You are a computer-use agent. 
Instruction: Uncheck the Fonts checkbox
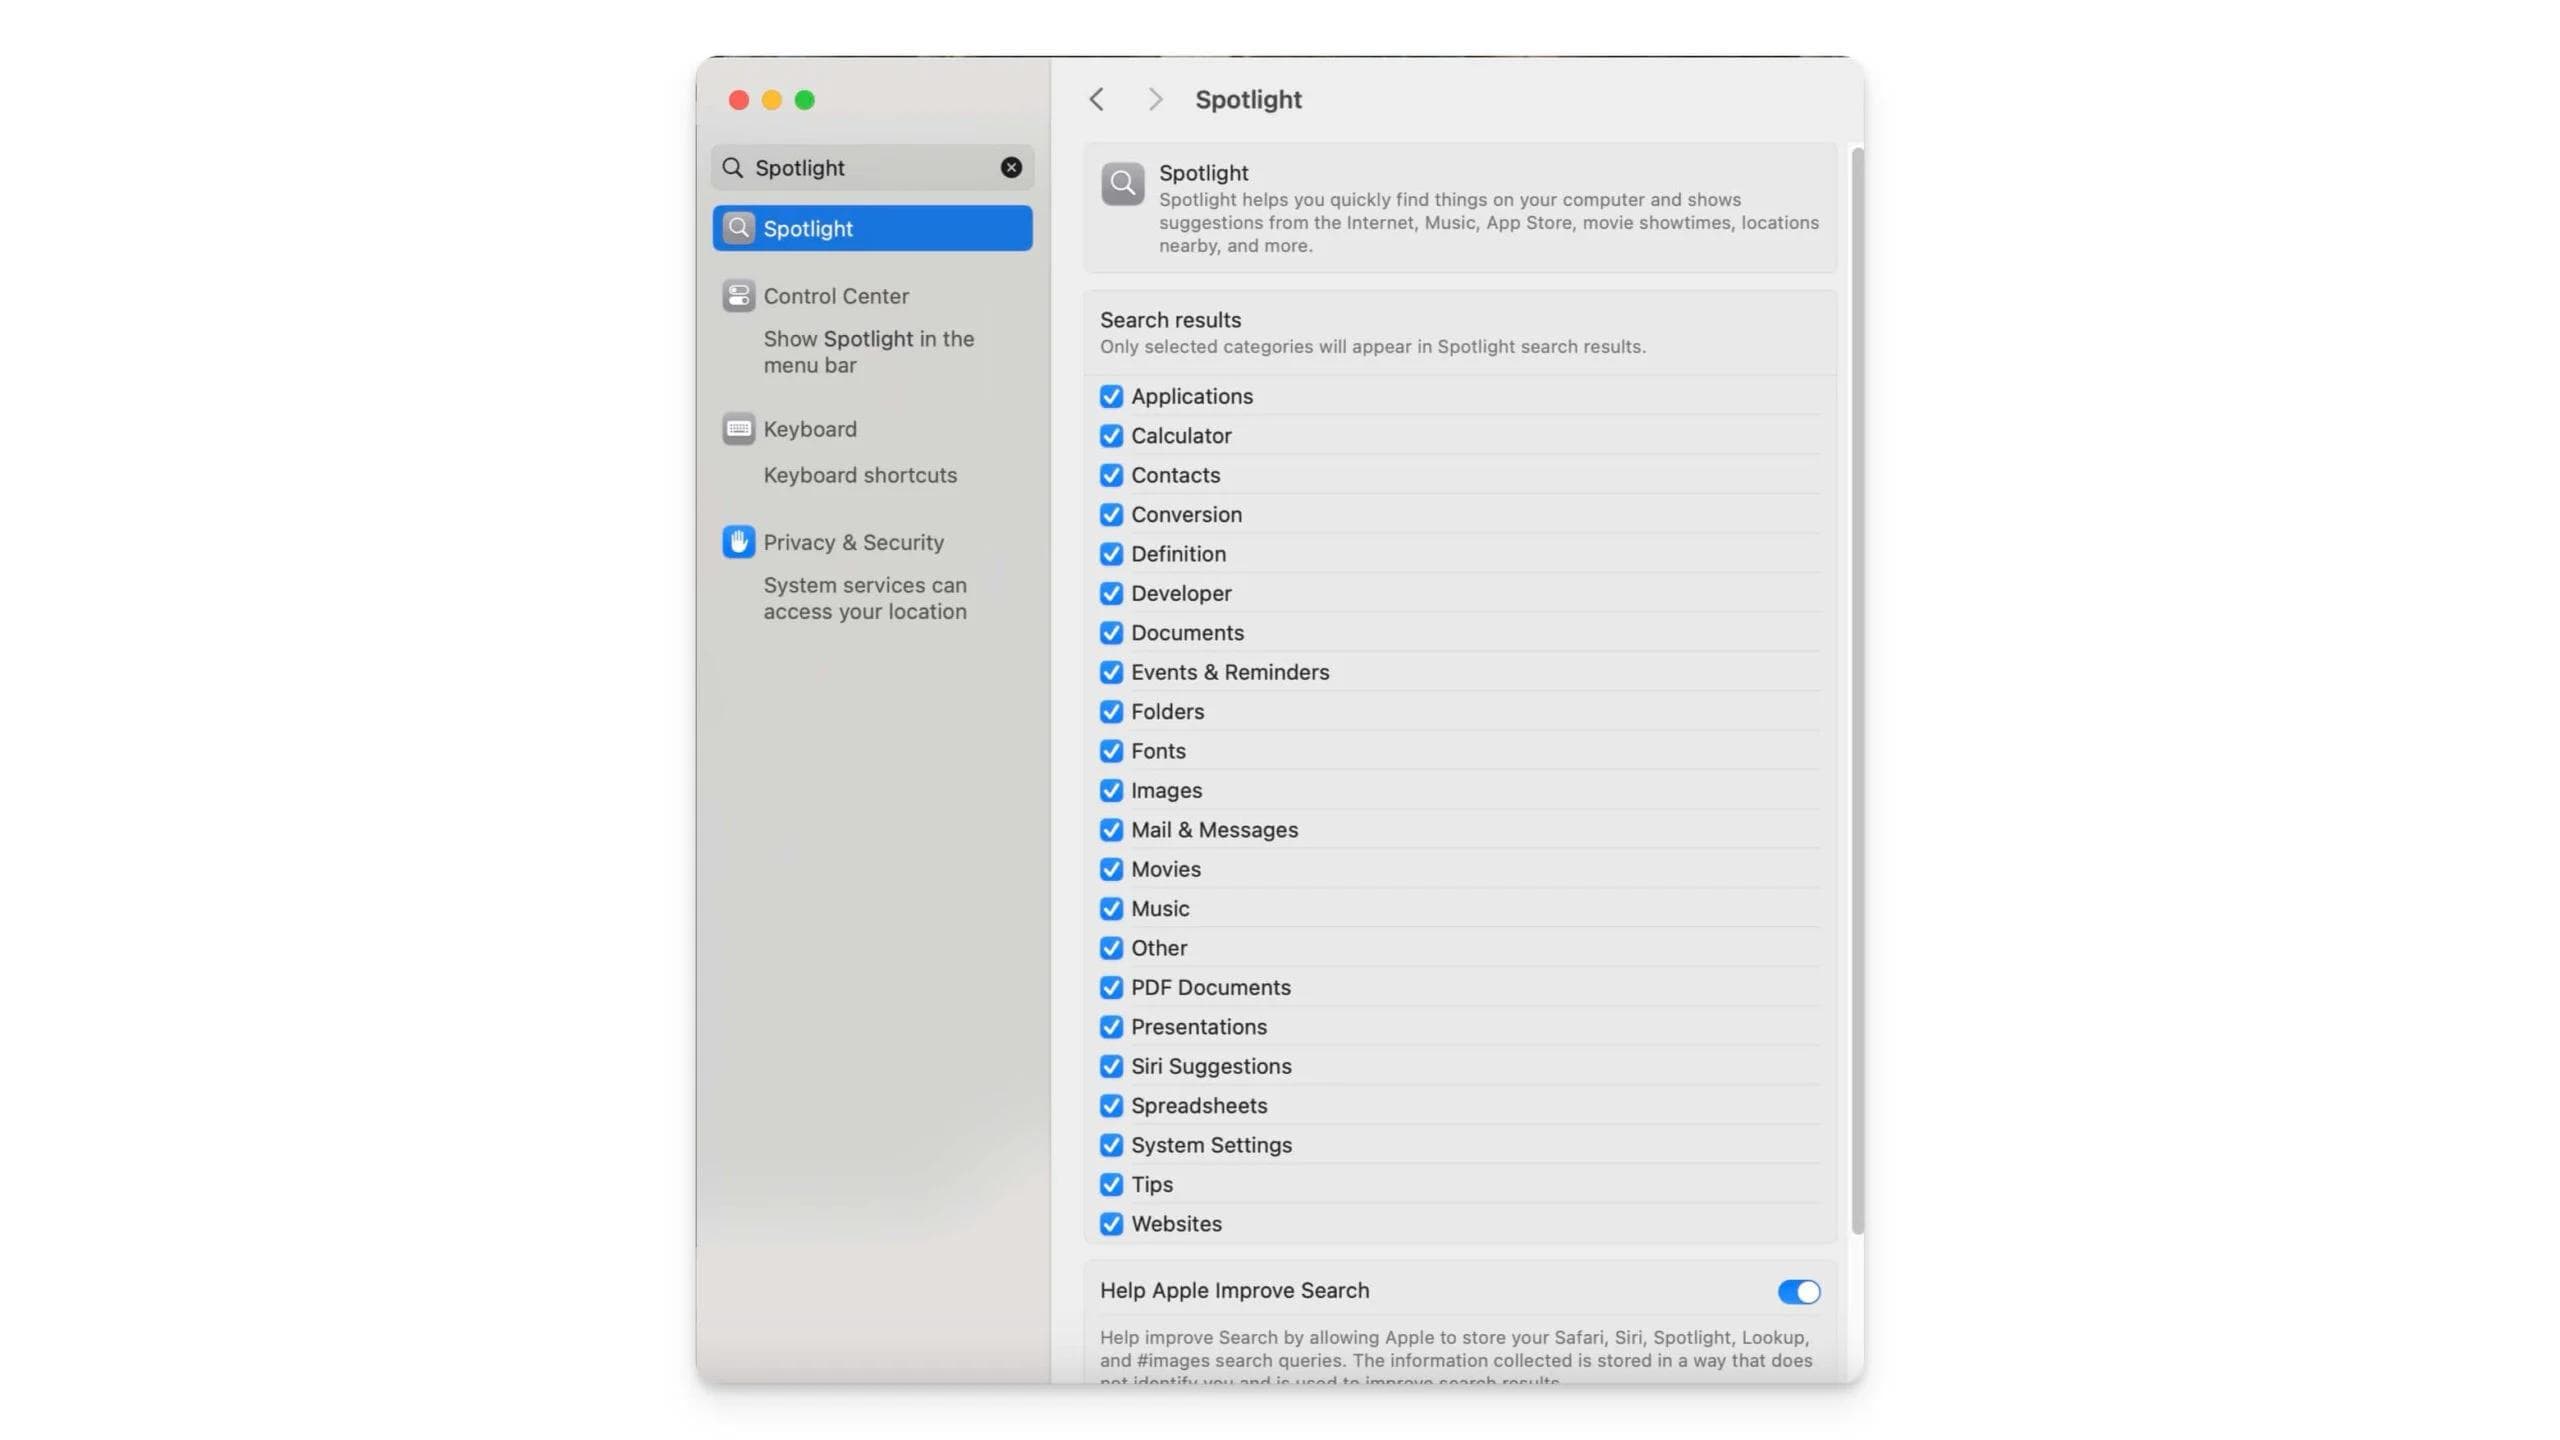click(1111, 751)
